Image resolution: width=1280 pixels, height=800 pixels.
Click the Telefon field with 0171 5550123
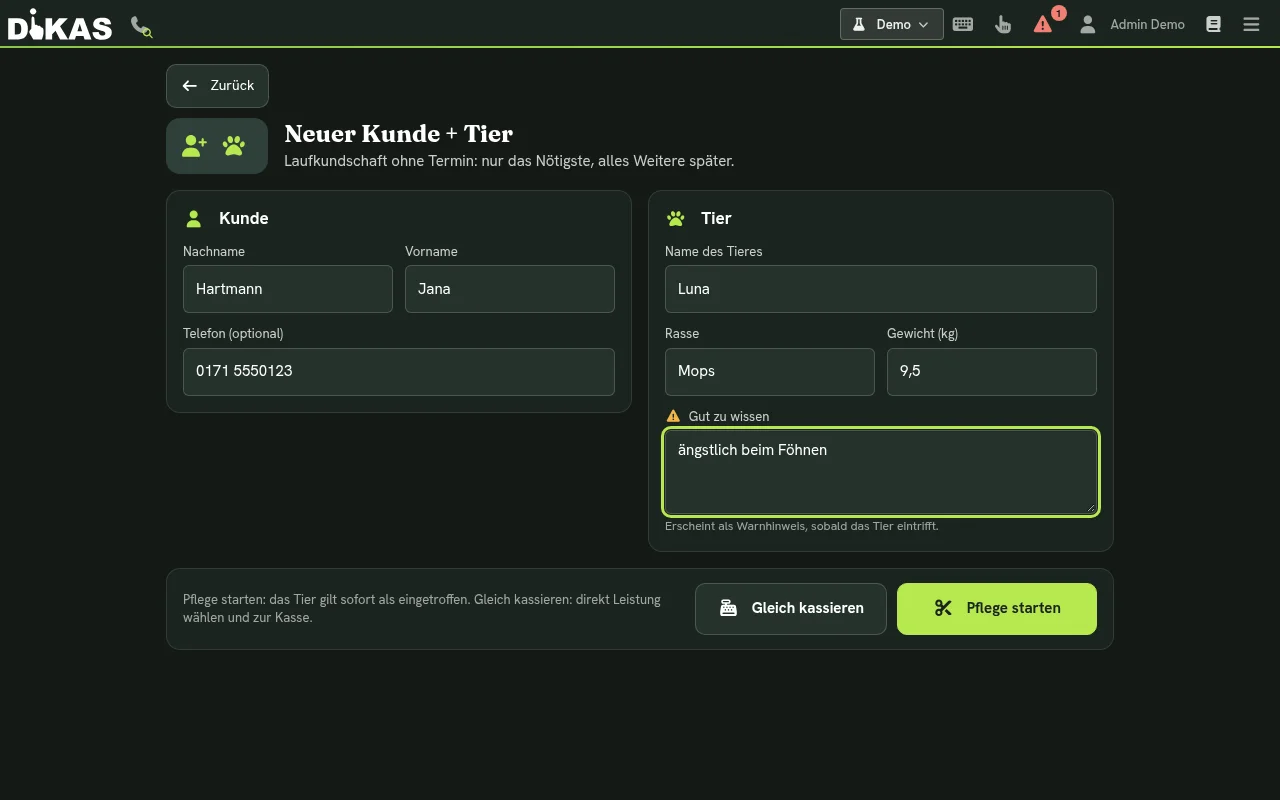(399, 372)
